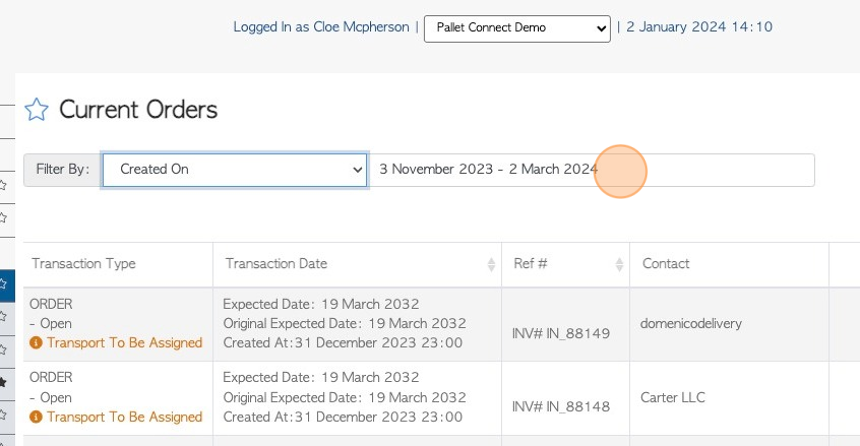This screenshot has width=860, height=446.
Task: Click the Transport To Be Assigned text in the second row
Action: point(124,417)
